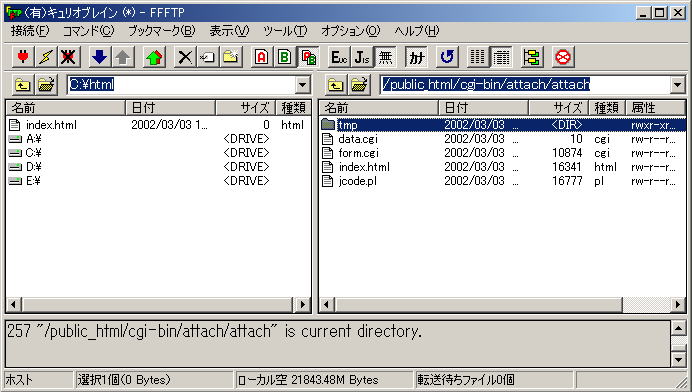
Task: Open the コマンド(C) menu
Action: (88, 31)
